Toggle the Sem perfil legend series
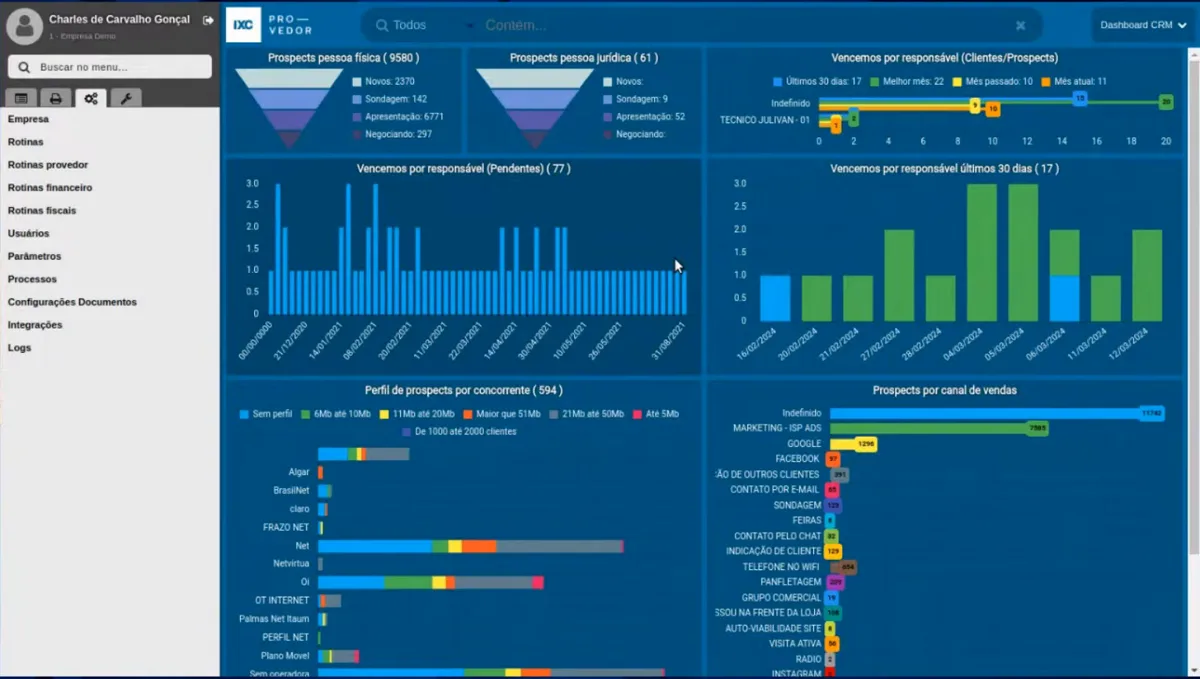Image resolution: width=1200 pixels, height=679 pixels. [x=266, y=414]
